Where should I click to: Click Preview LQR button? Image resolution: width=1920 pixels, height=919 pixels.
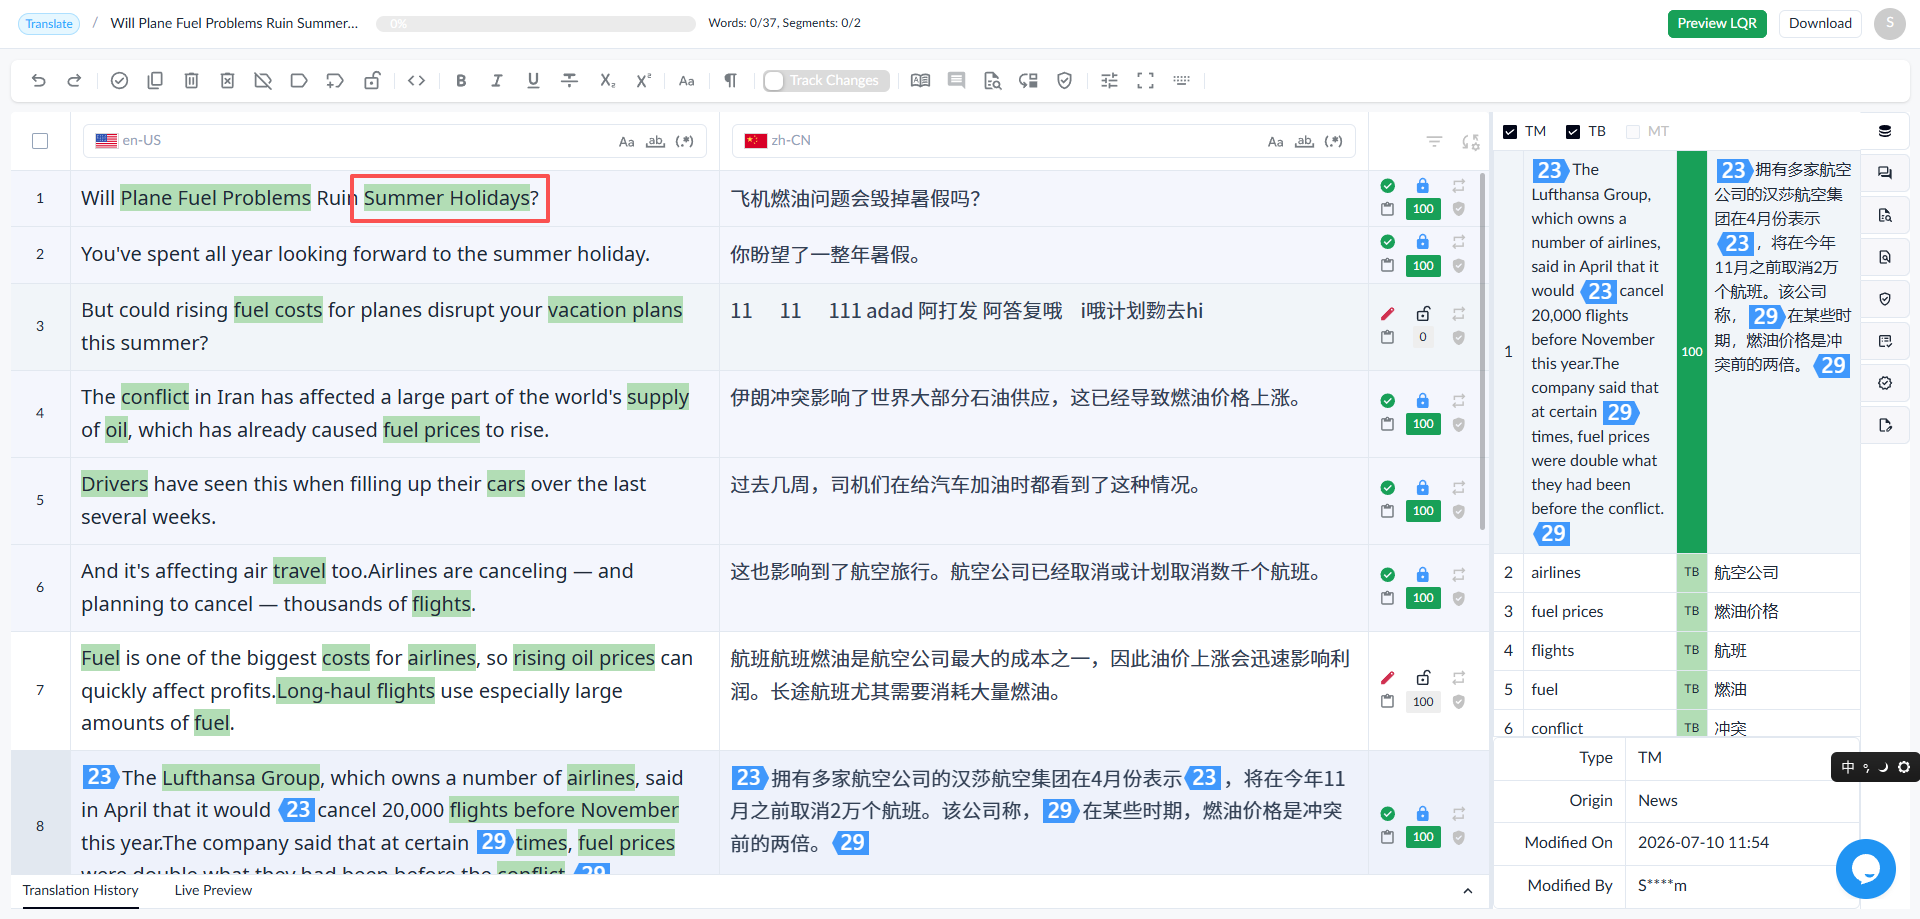tap(1717, 24)
